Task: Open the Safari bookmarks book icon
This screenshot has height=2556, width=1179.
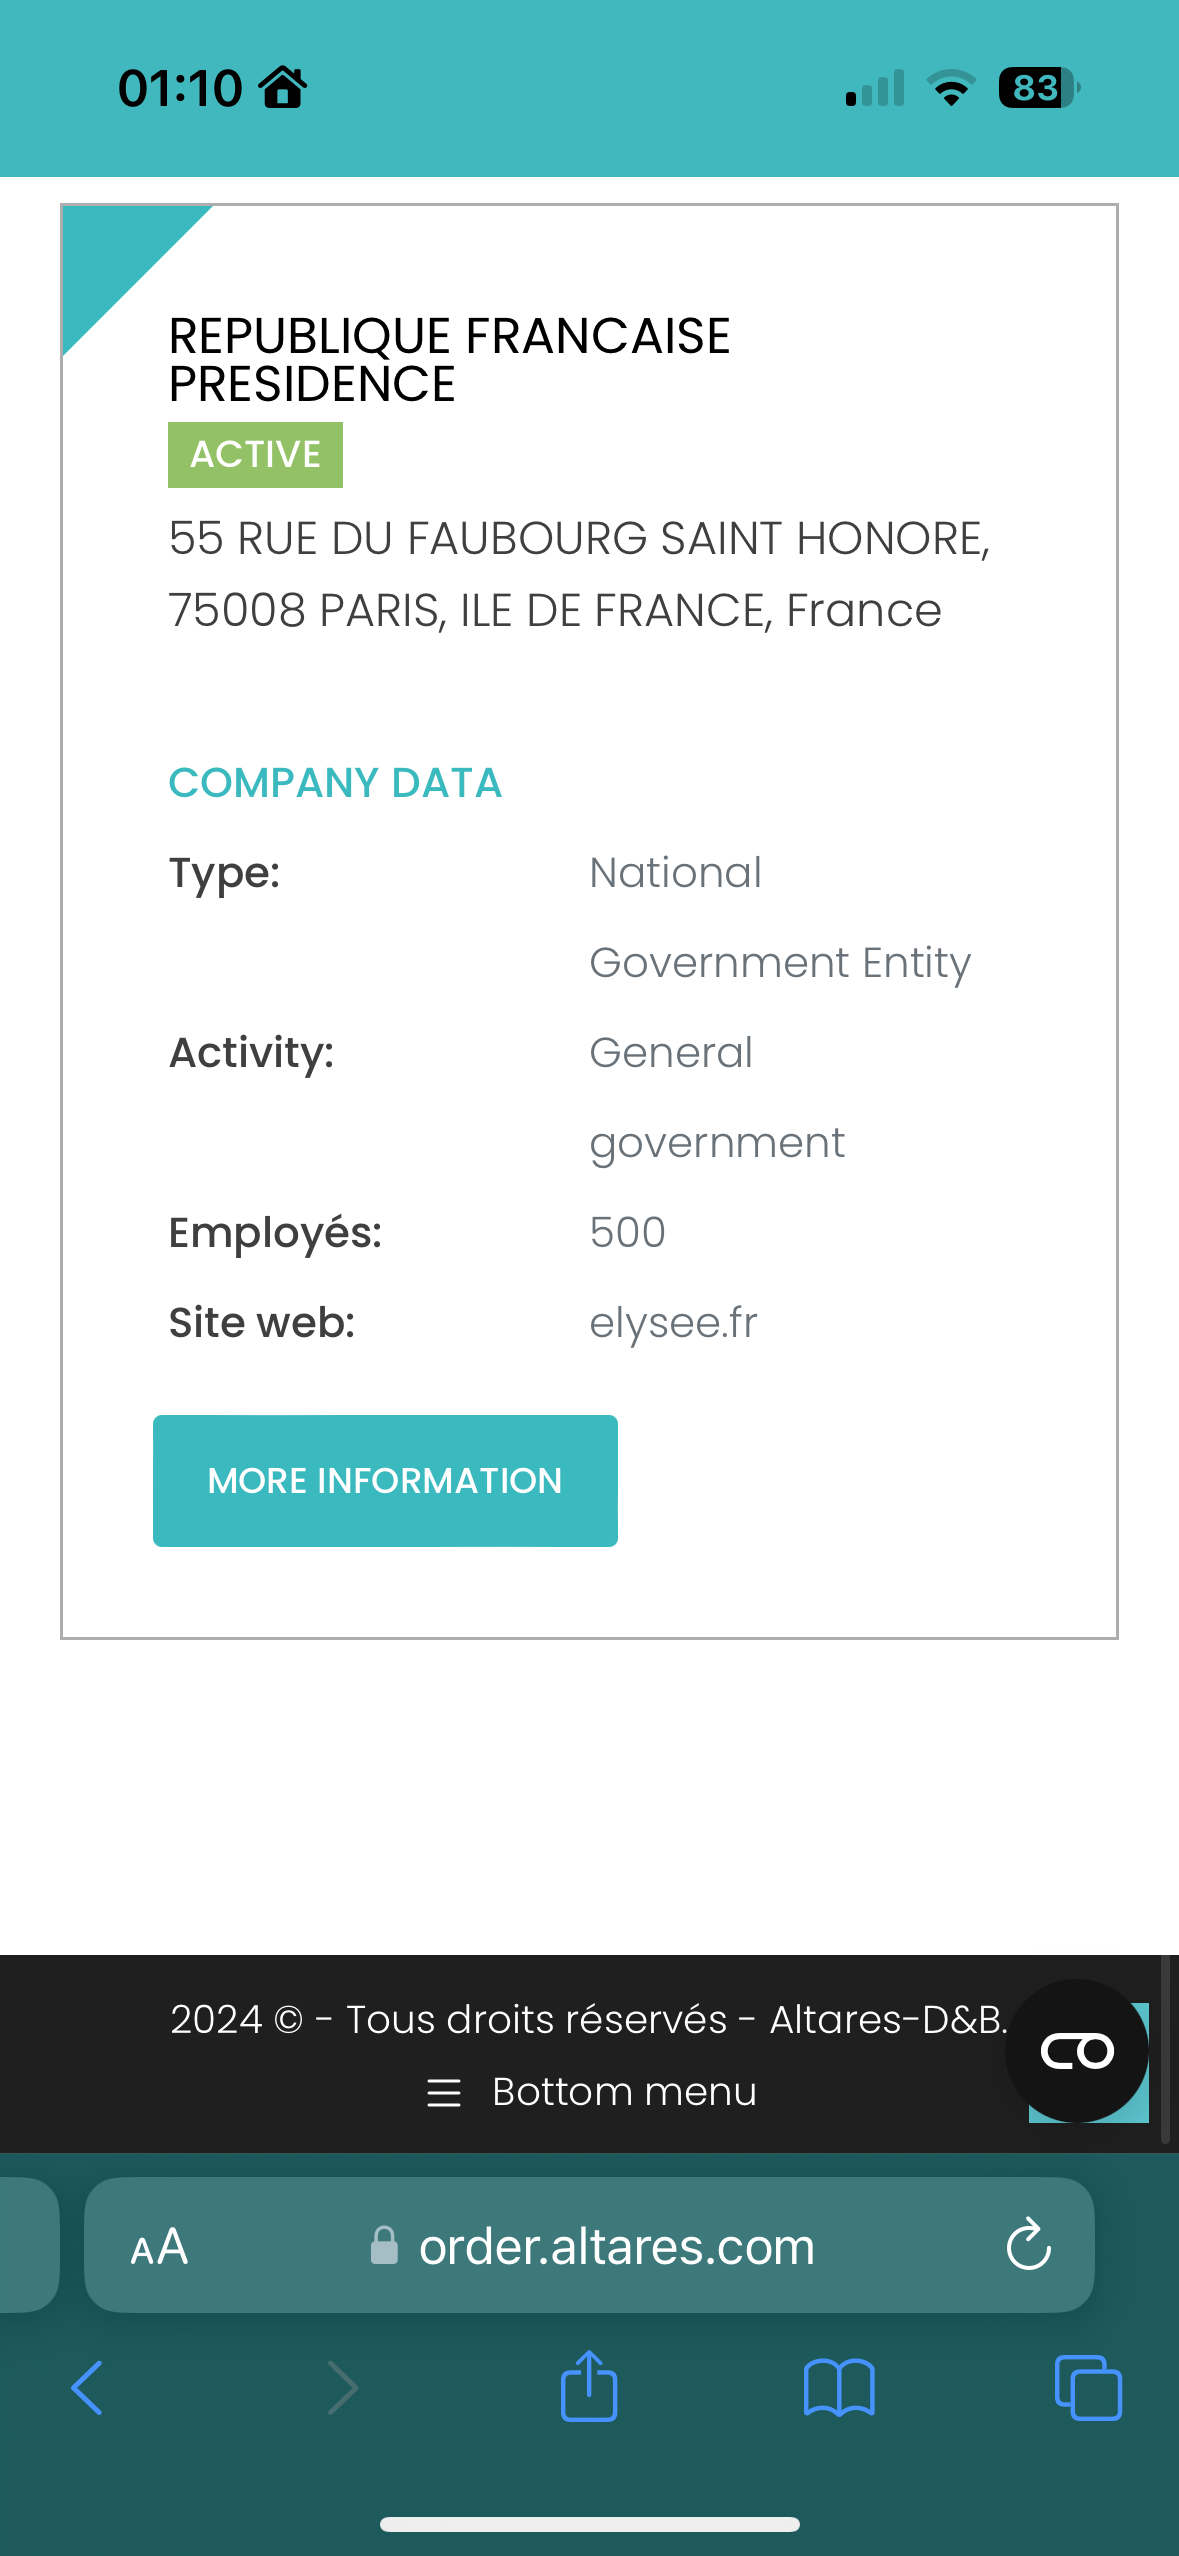Action: 839,2388
